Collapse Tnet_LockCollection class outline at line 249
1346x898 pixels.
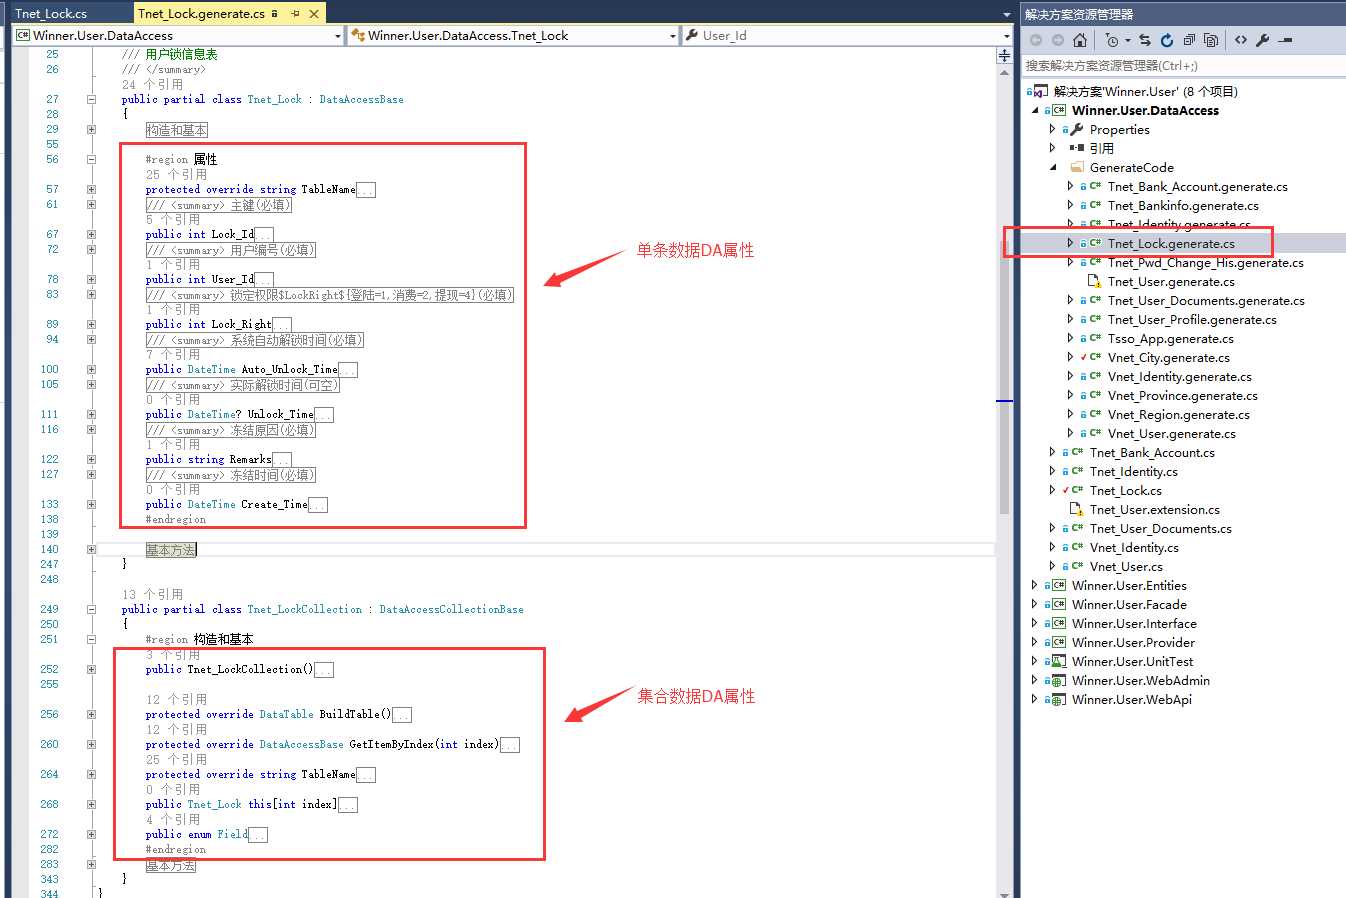91,609
